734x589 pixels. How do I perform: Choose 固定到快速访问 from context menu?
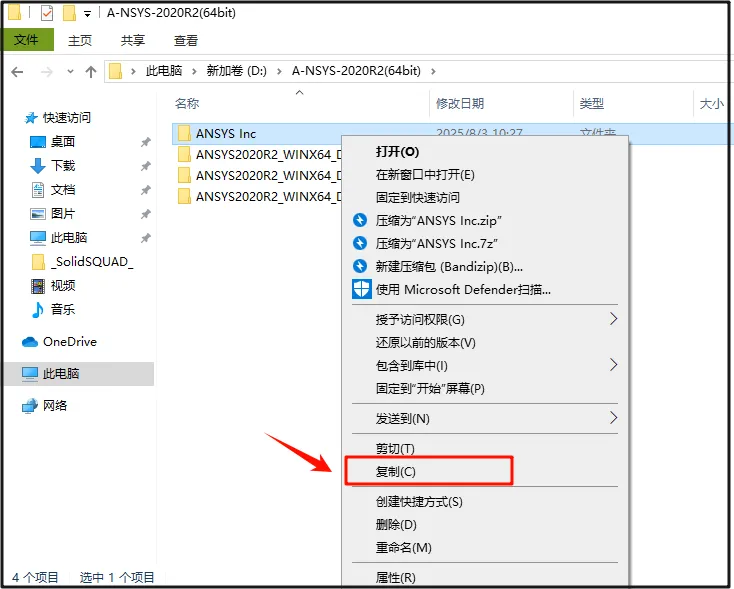(485, 198)
